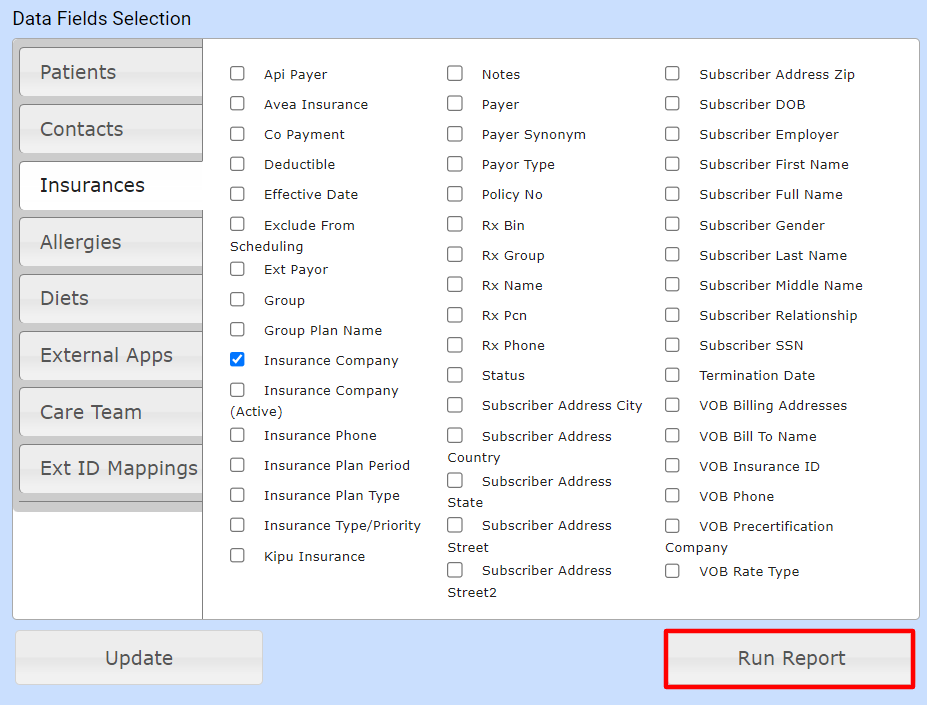Image resolution: width=927 pixels, height=705 pixels.
Task: Enable the Kipu Insurance field
Action: point(237,555)
